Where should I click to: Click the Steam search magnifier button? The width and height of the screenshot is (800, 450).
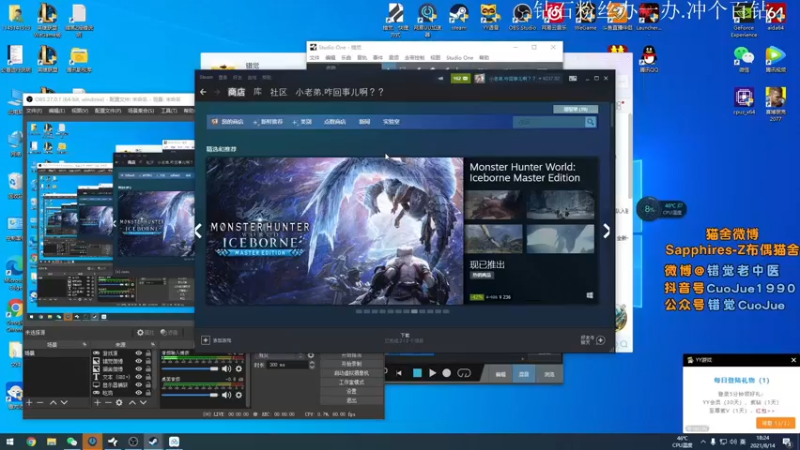click(590, 122)
